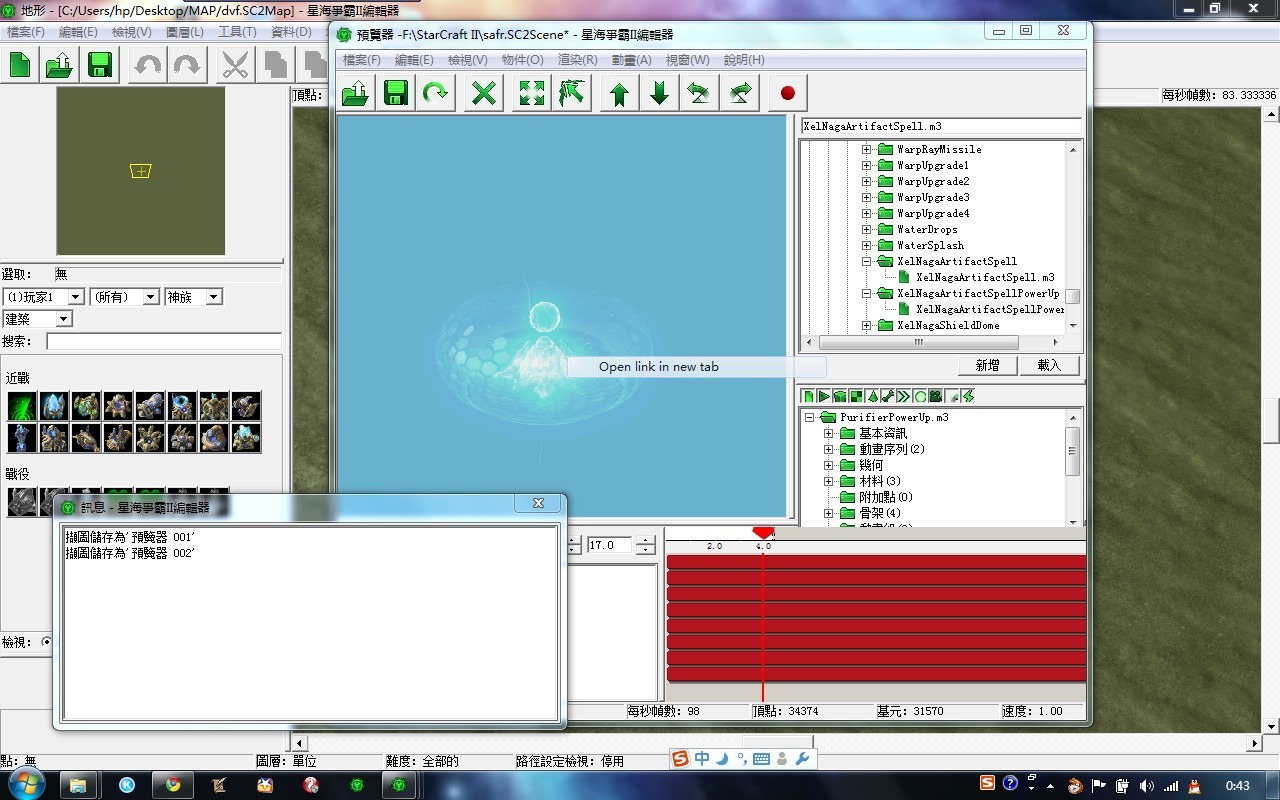Open the Previewer 物件(O) menu
Screen dimensions: 1280x800
tap(523, 60)
